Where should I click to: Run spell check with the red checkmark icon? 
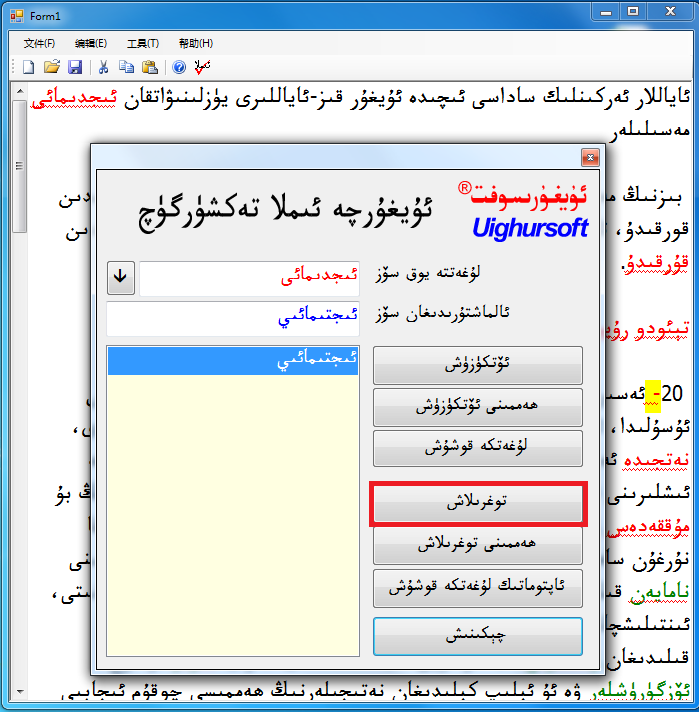point(202,67)
